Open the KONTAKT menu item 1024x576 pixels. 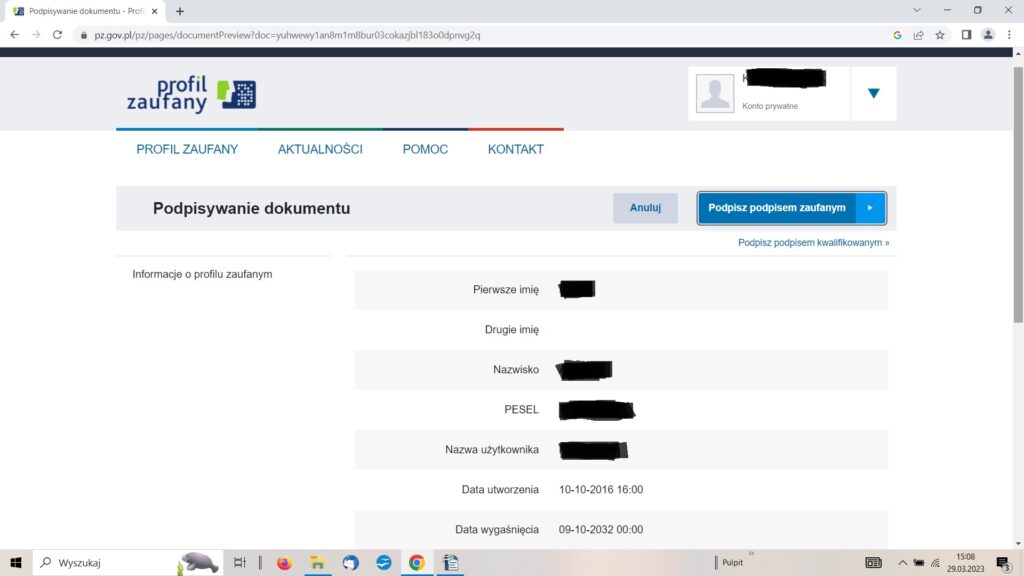(516, 150)
